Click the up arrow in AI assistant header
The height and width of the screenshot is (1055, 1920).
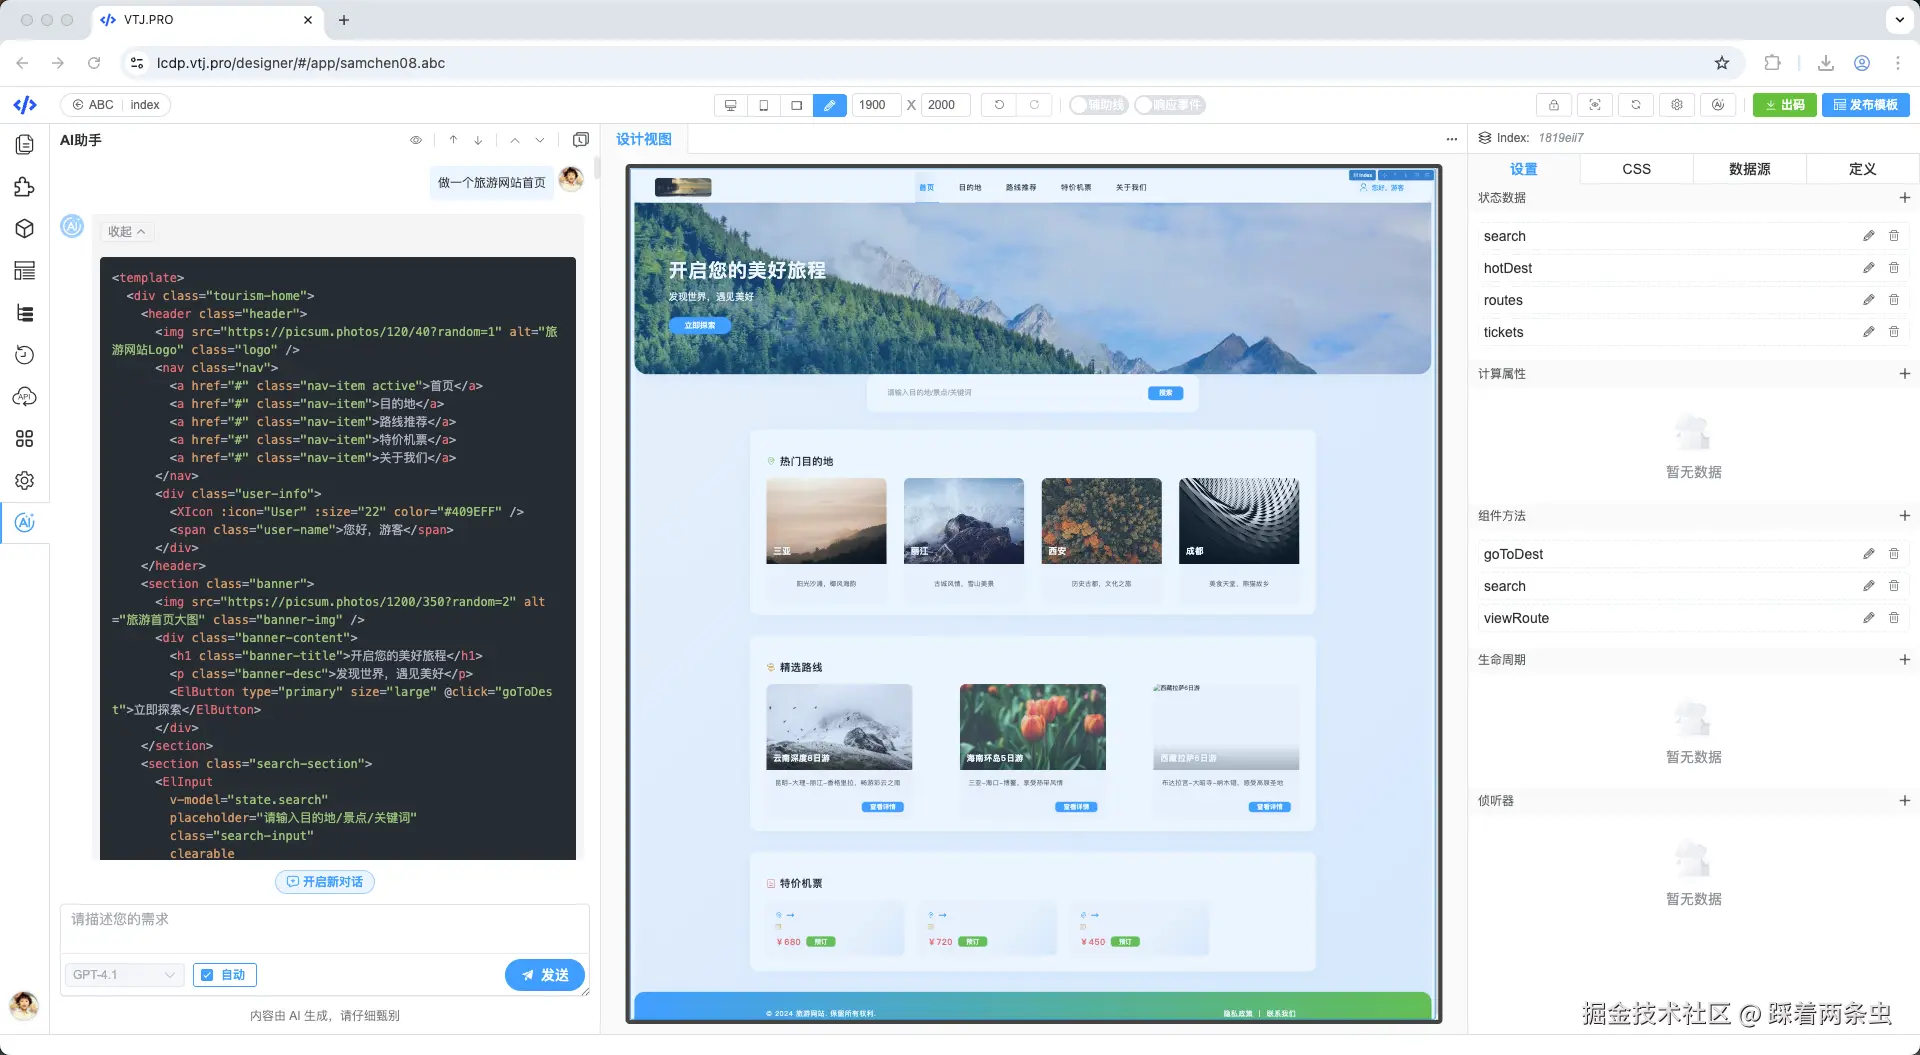tap(453, 140)
